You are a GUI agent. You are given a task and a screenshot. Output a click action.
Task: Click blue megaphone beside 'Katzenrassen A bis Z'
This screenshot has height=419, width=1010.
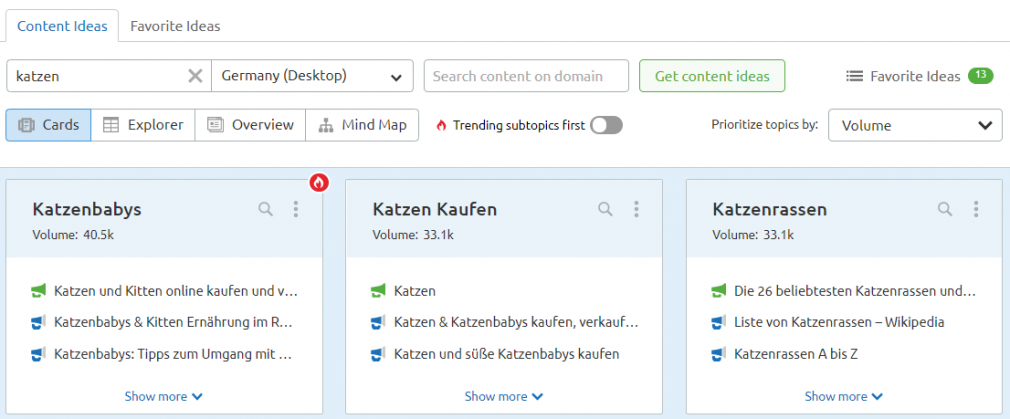tap(719, 353)
